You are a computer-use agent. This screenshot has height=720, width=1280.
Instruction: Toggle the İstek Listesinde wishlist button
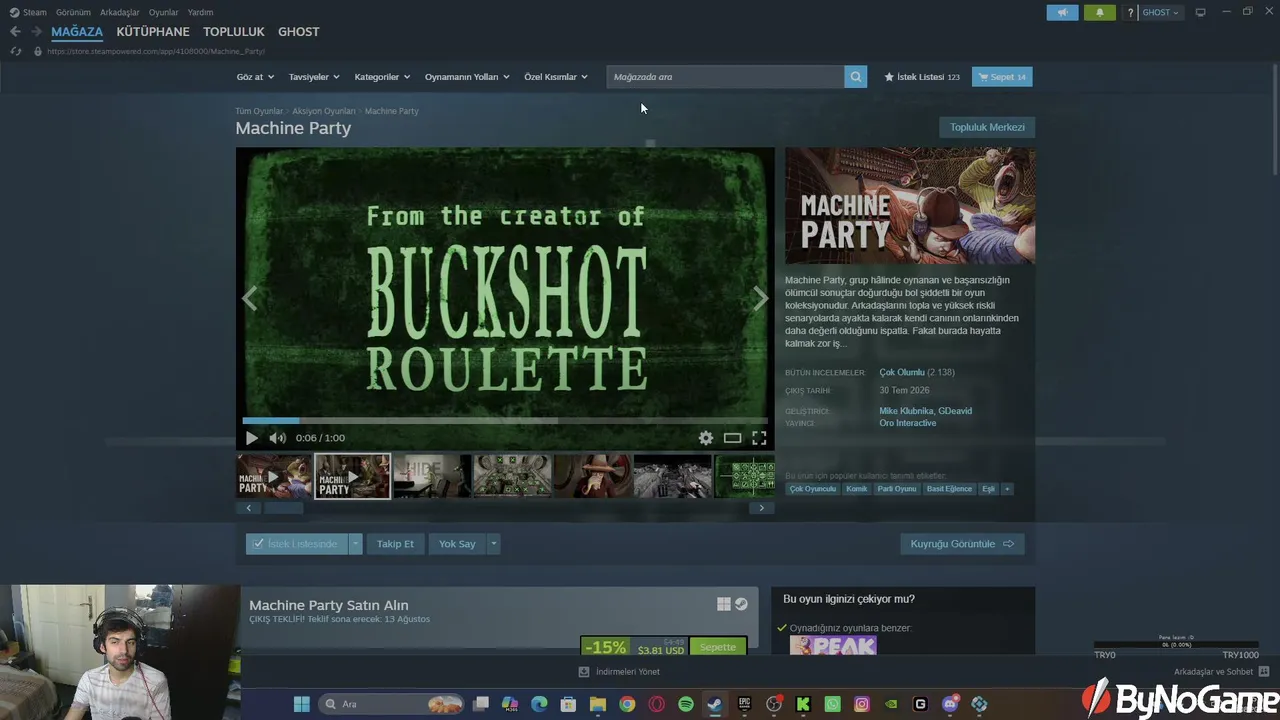pyautogui.click(x=296, y=544)
